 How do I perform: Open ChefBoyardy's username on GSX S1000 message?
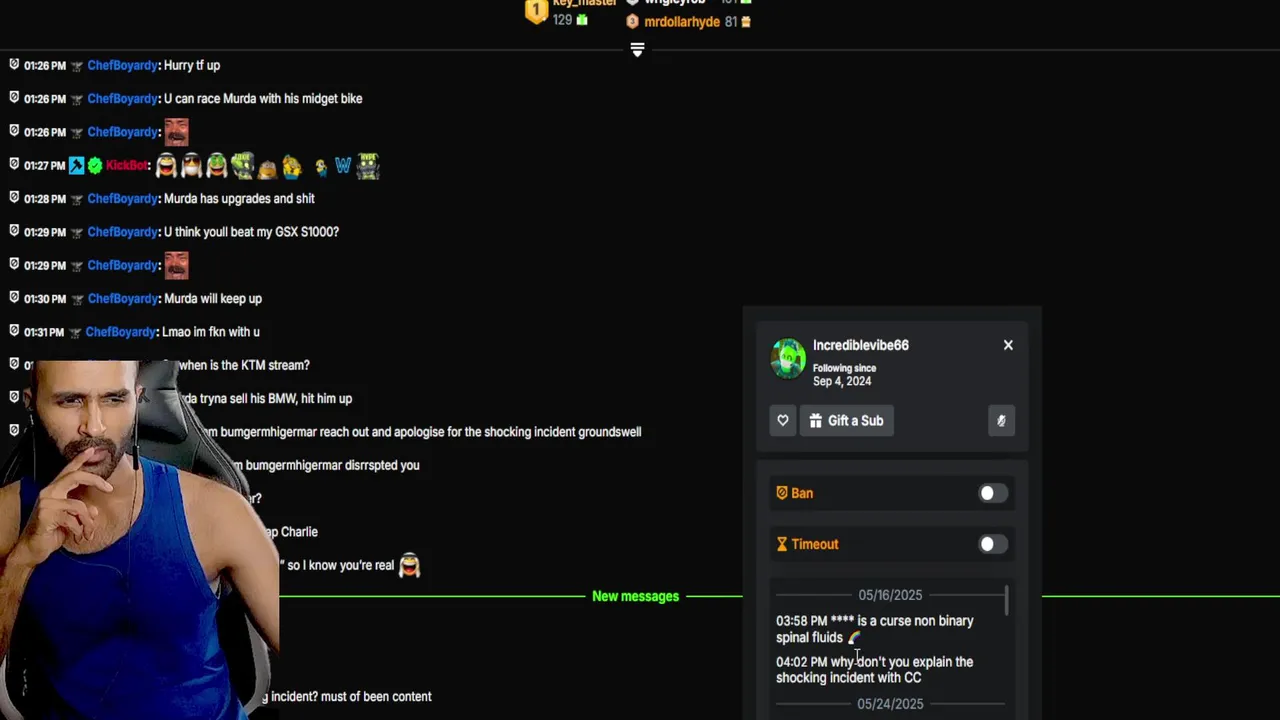tap(122, 232)
